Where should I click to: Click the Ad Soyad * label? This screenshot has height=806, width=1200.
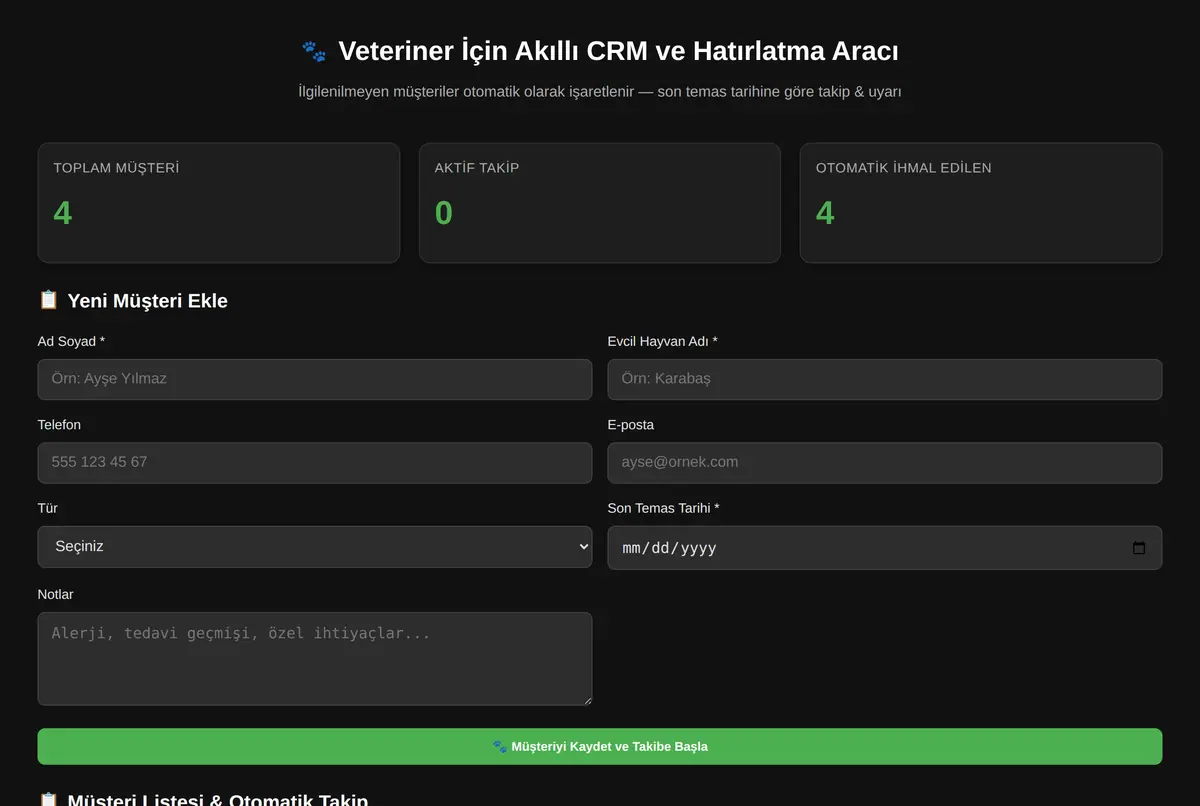[x=71, y=341]
